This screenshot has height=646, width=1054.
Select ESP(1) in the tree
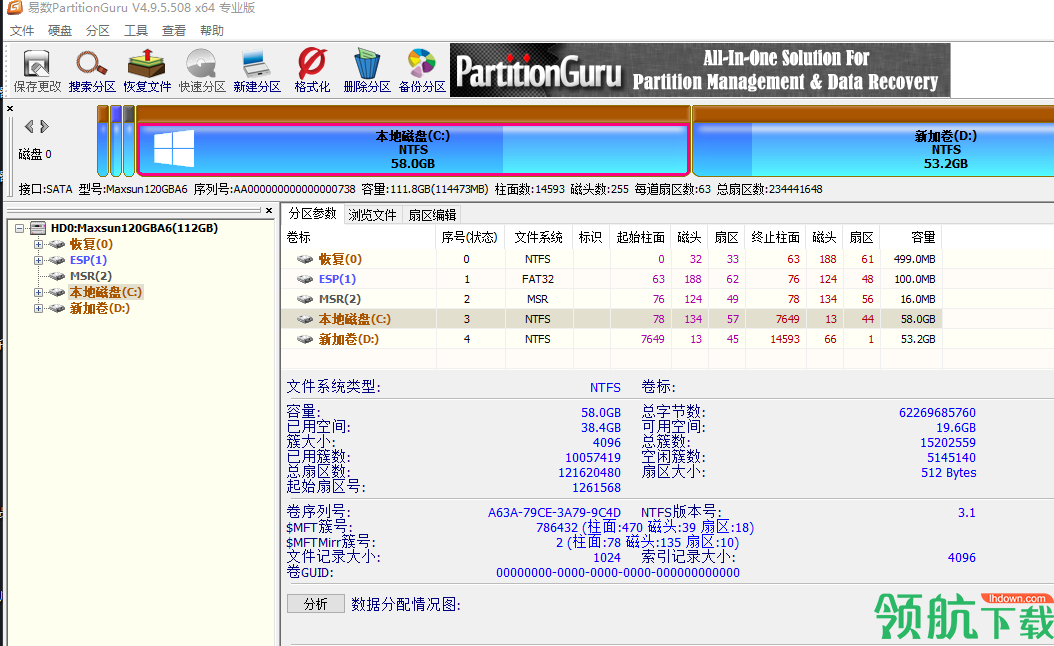pos(88,260)
